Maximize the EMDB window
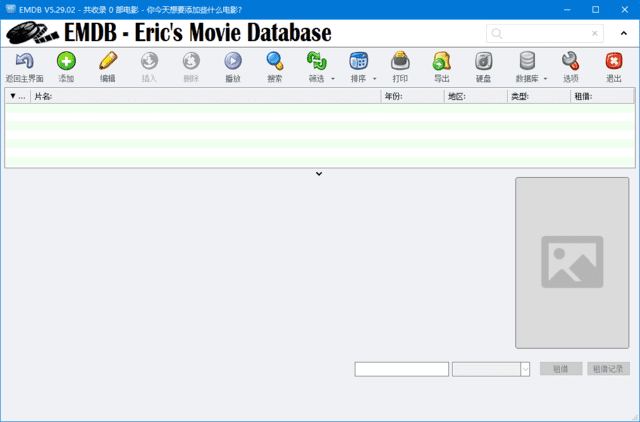 tap(596, 9)
